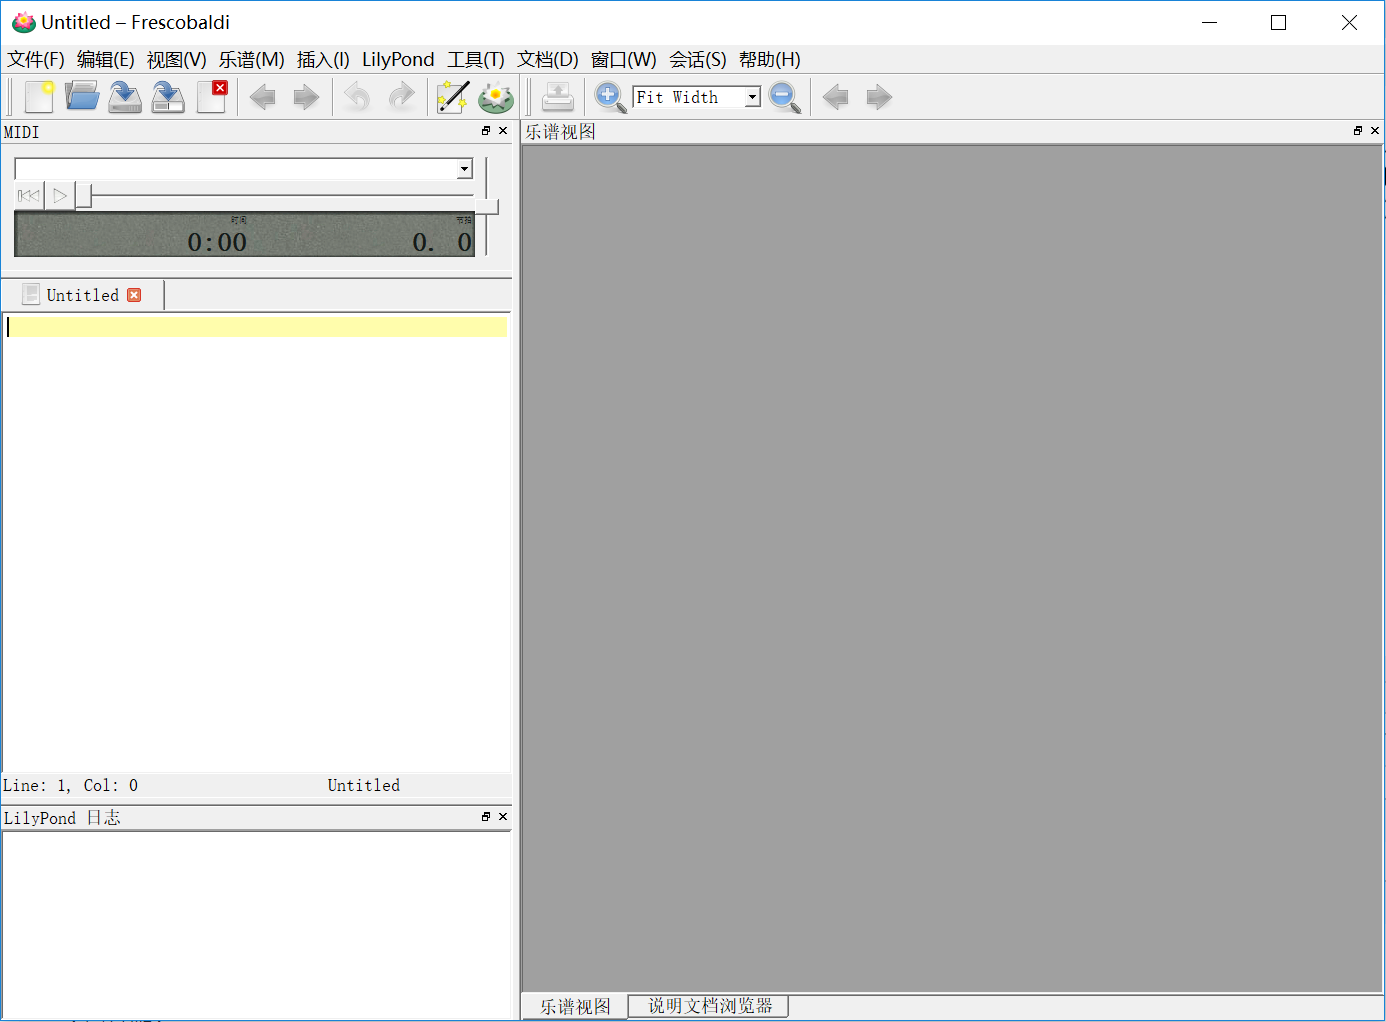Play the MIDI file
Image resolution: width=1386 pixels, height=1022 pixels.
point(60,196)
